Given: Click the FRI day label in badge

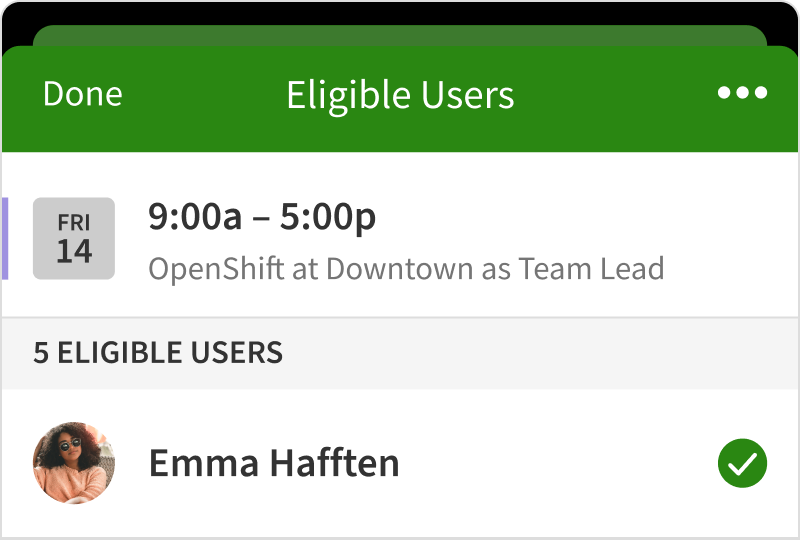Looking at the screenshot, I should point(74,223).
